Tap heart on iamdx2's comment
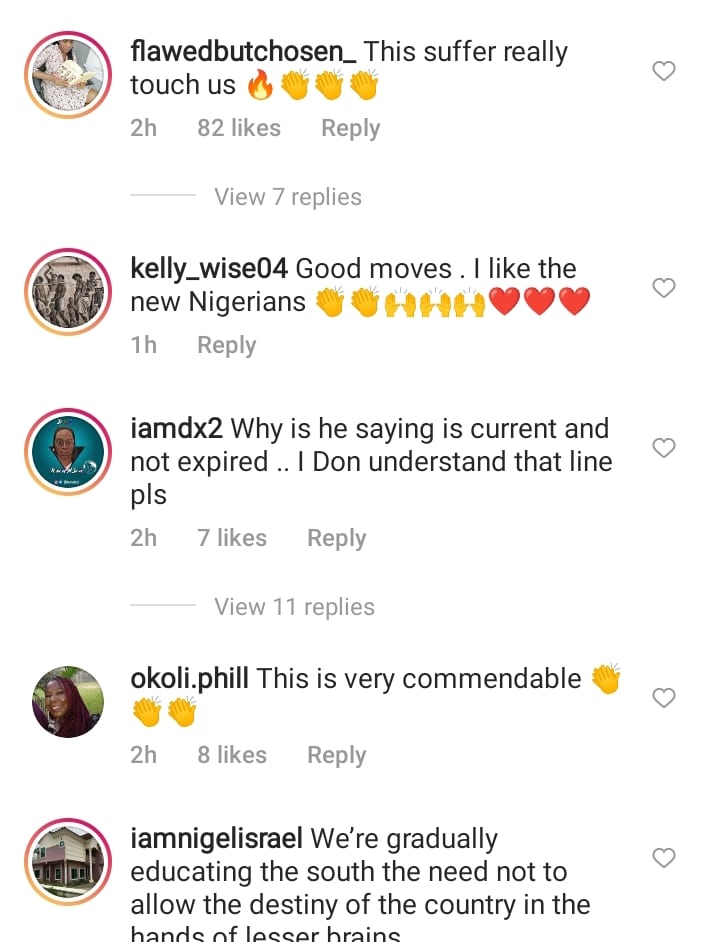The image size is (719, 942). [x=664, y=448]
